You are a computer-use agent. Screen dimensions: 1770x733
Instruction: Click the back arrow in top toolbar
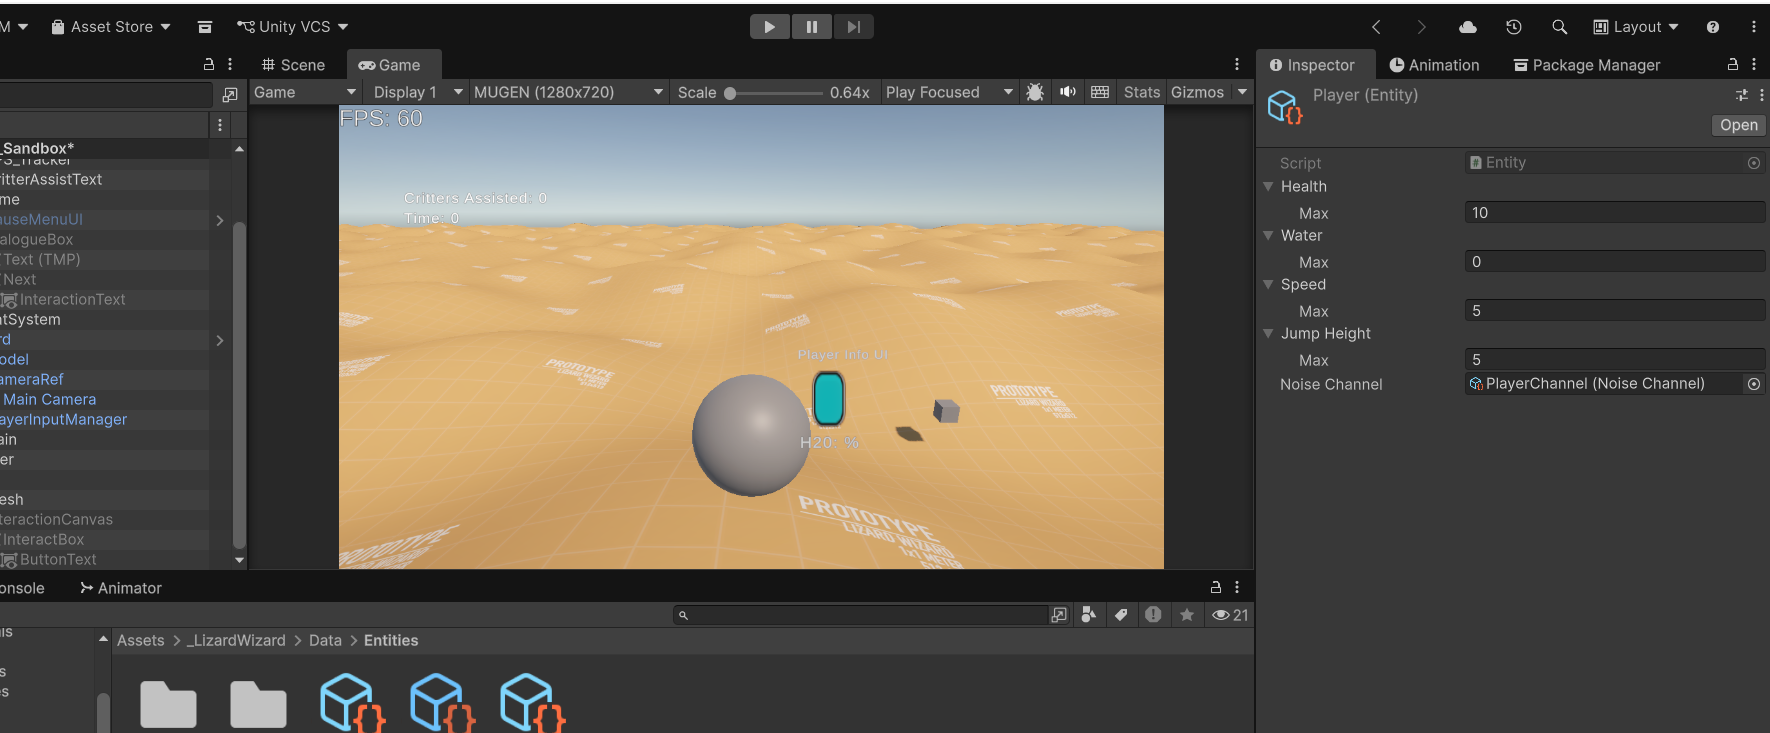pyautogui.click(x=1376, y=27)
